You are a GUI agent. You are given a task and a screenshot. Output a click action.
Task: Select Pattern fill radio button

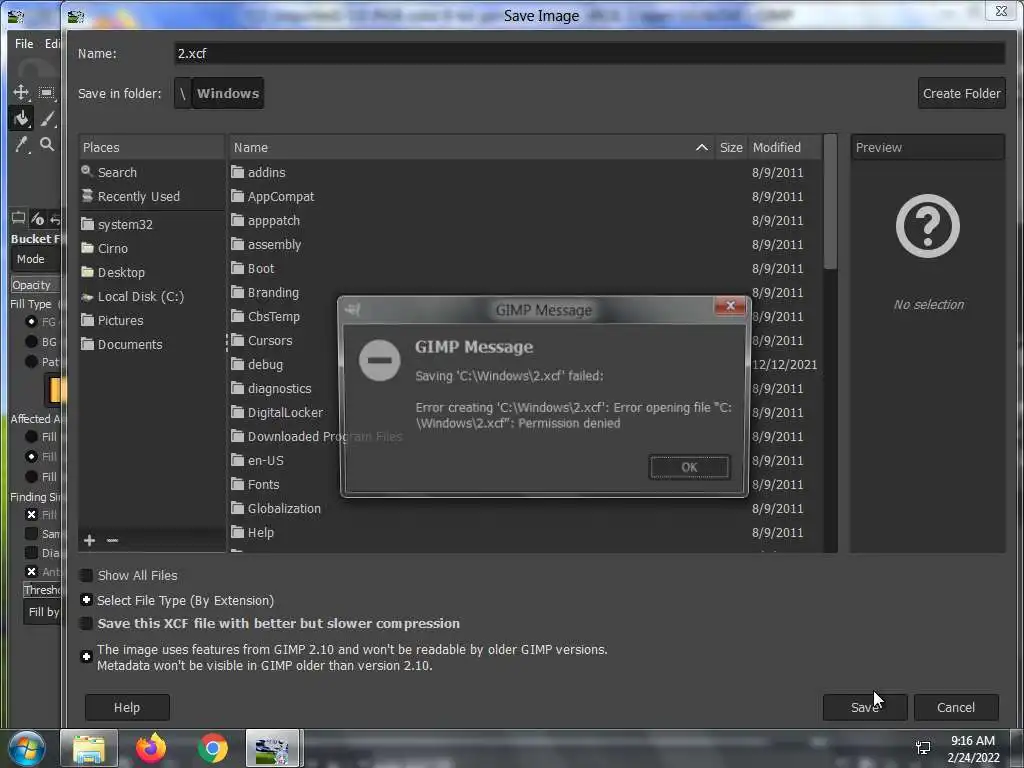[x=31, y=361]
